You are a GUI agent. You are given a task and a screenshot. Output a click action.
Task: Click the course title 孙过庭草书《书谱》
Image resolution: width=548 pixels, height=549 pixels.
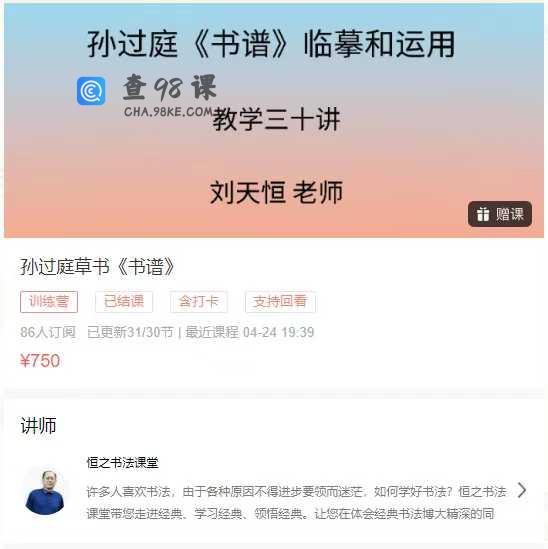pos(97,267)
